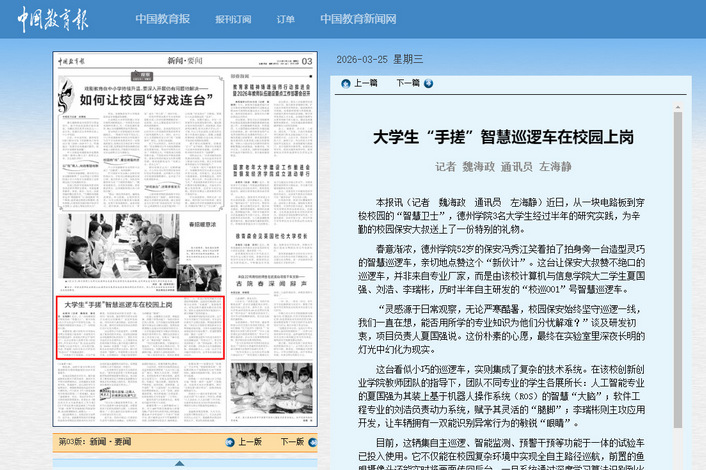Click the 下一篇 next article link
The height and width of the screenshot is (470, 706).
[x=408, y=84]
